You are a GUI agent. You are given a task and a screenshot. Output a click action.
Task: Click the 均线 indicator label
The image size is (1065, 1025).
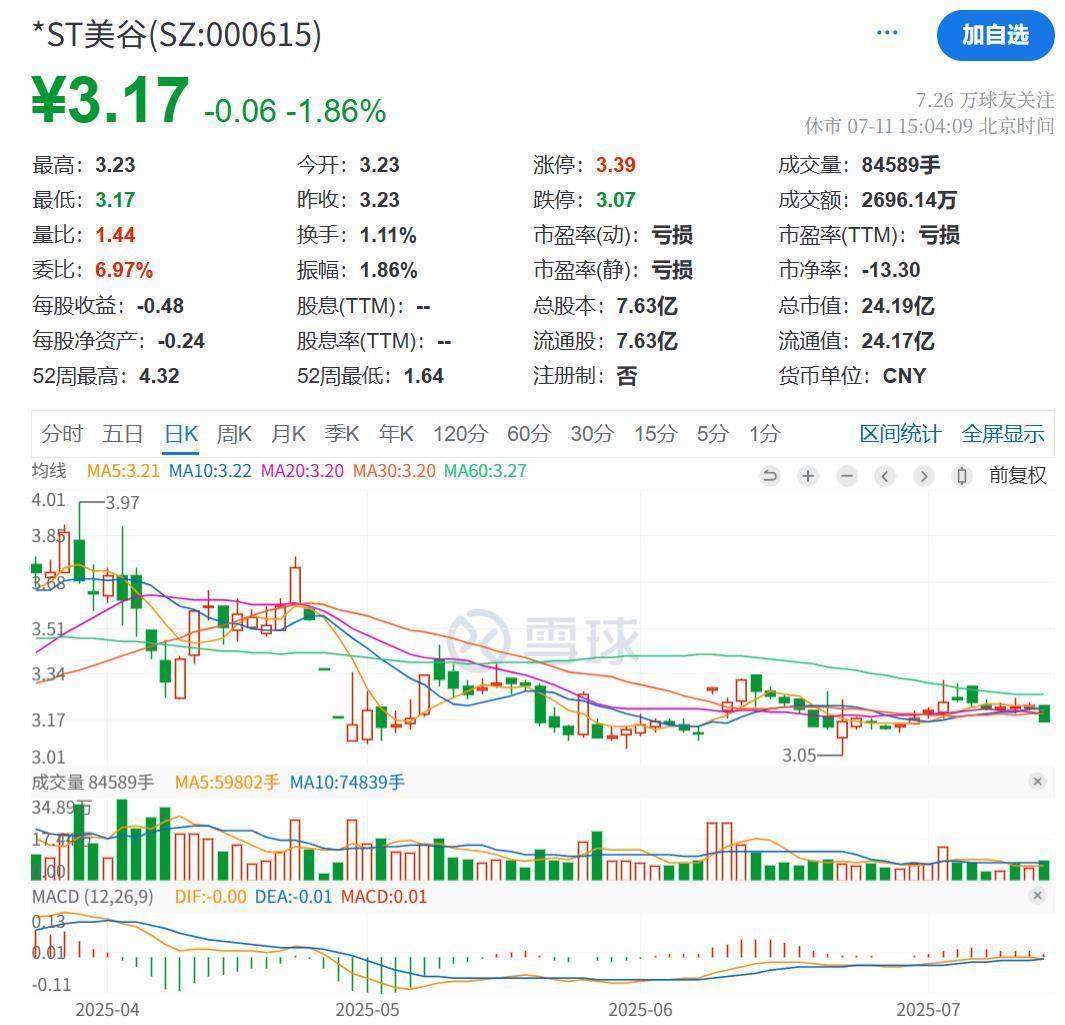49,471
